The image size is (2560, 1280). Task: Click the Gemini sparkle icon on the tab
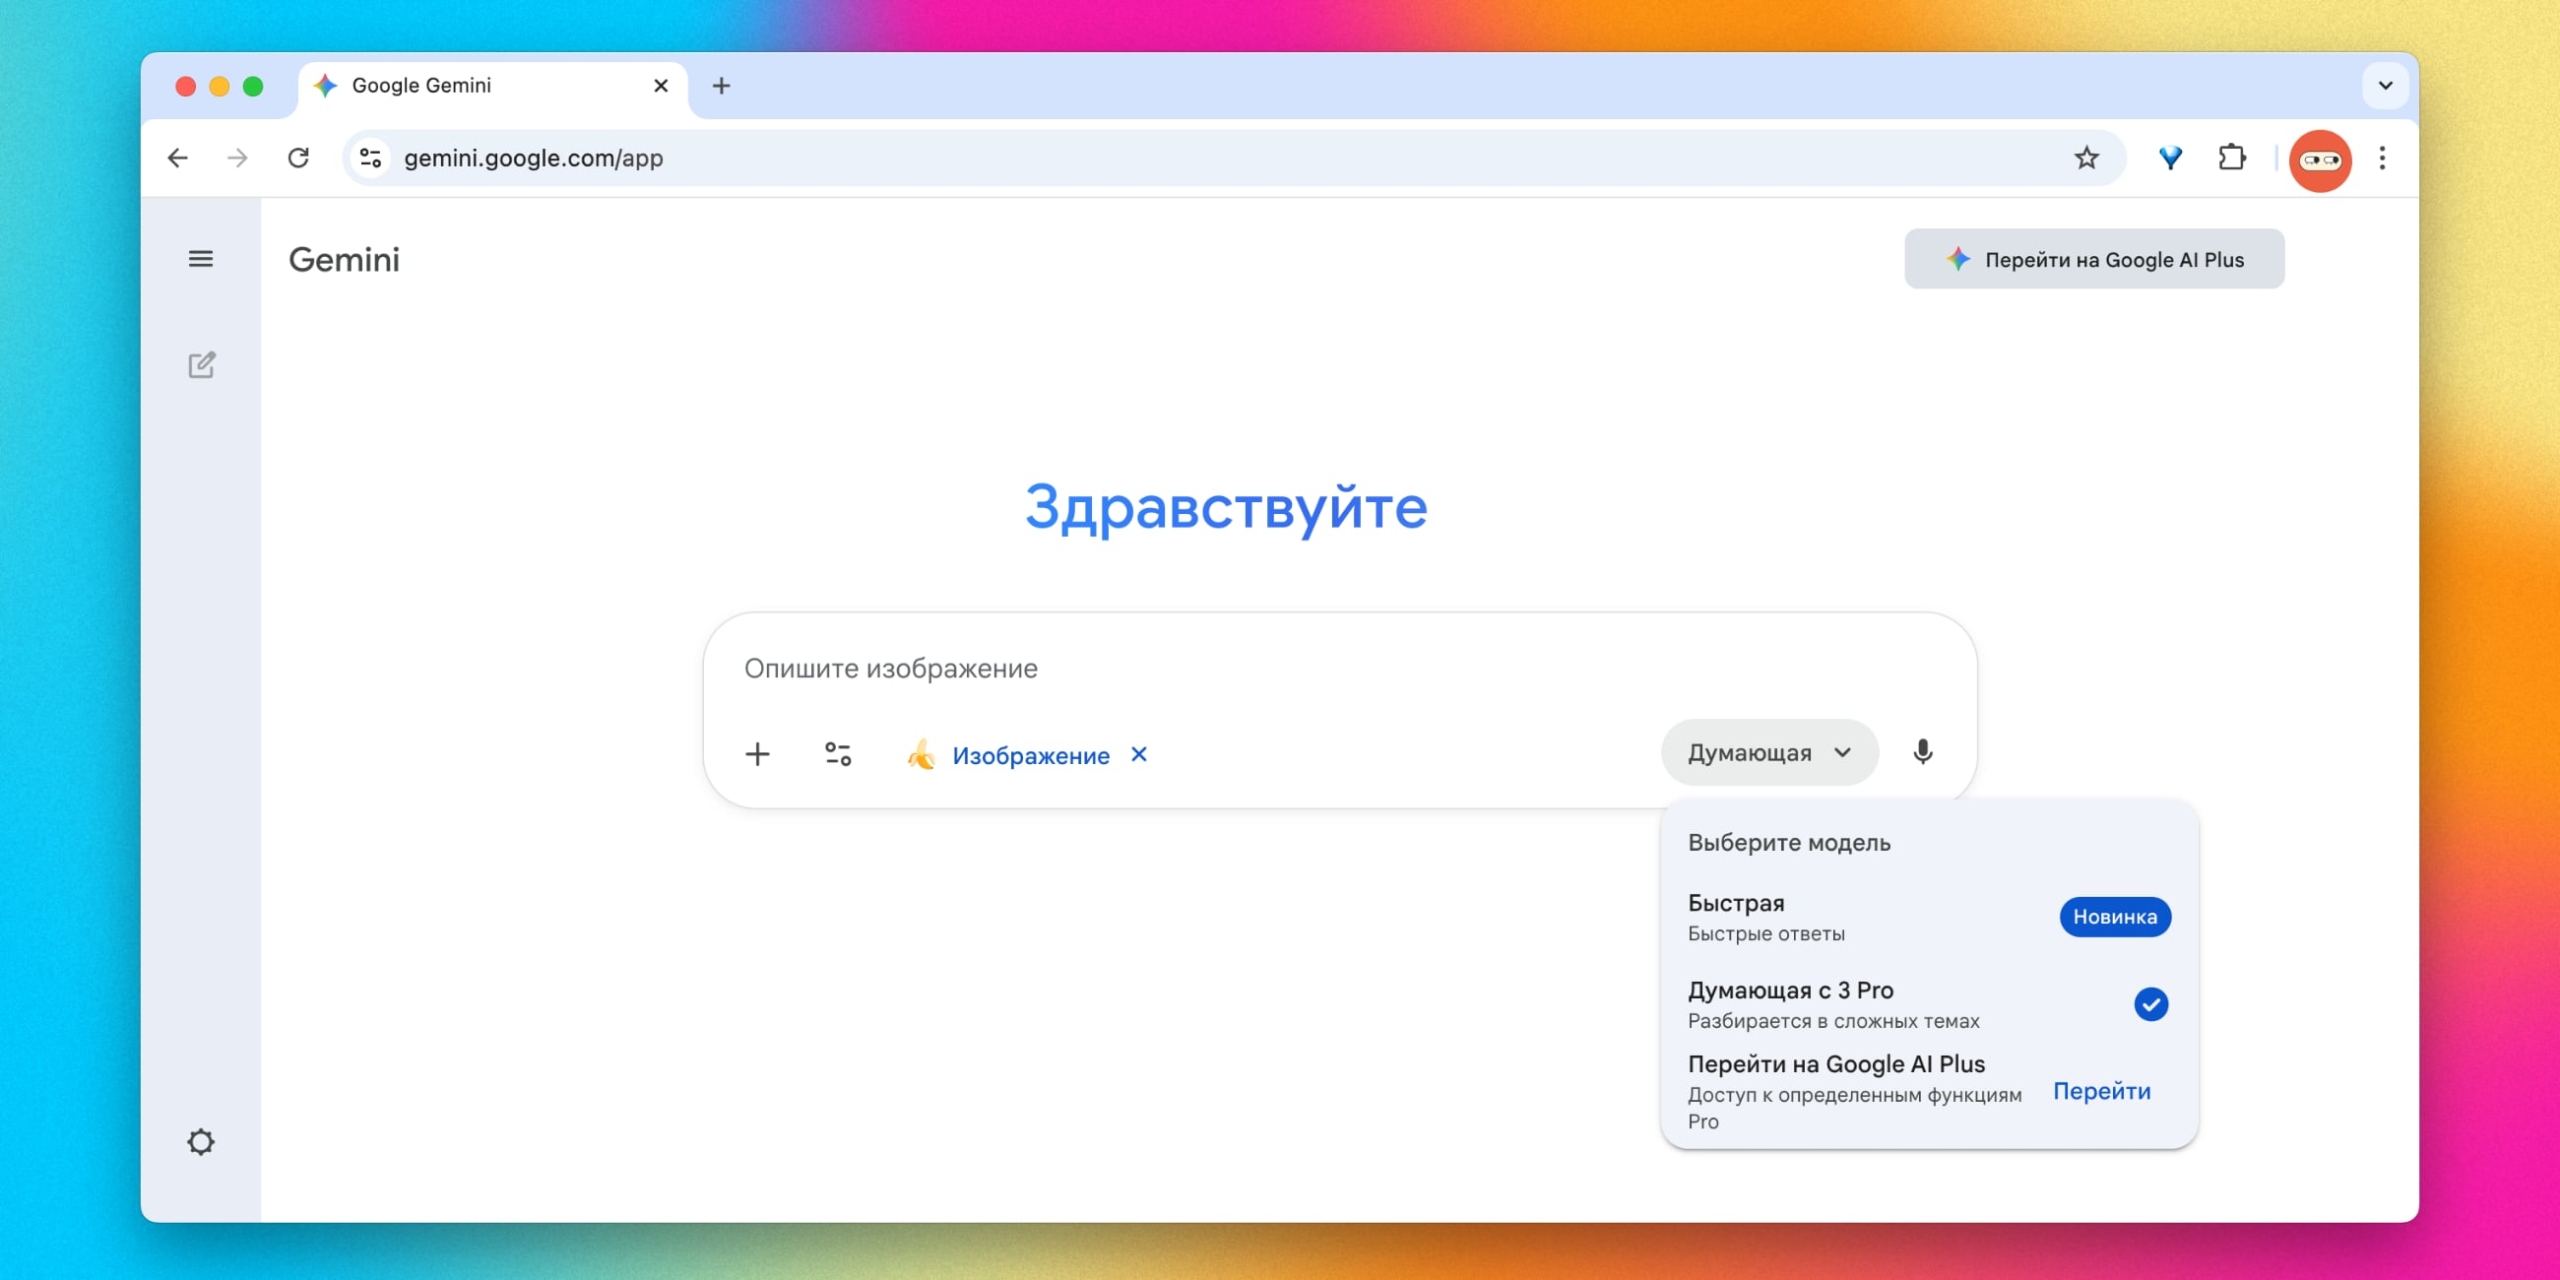[327, 86]
